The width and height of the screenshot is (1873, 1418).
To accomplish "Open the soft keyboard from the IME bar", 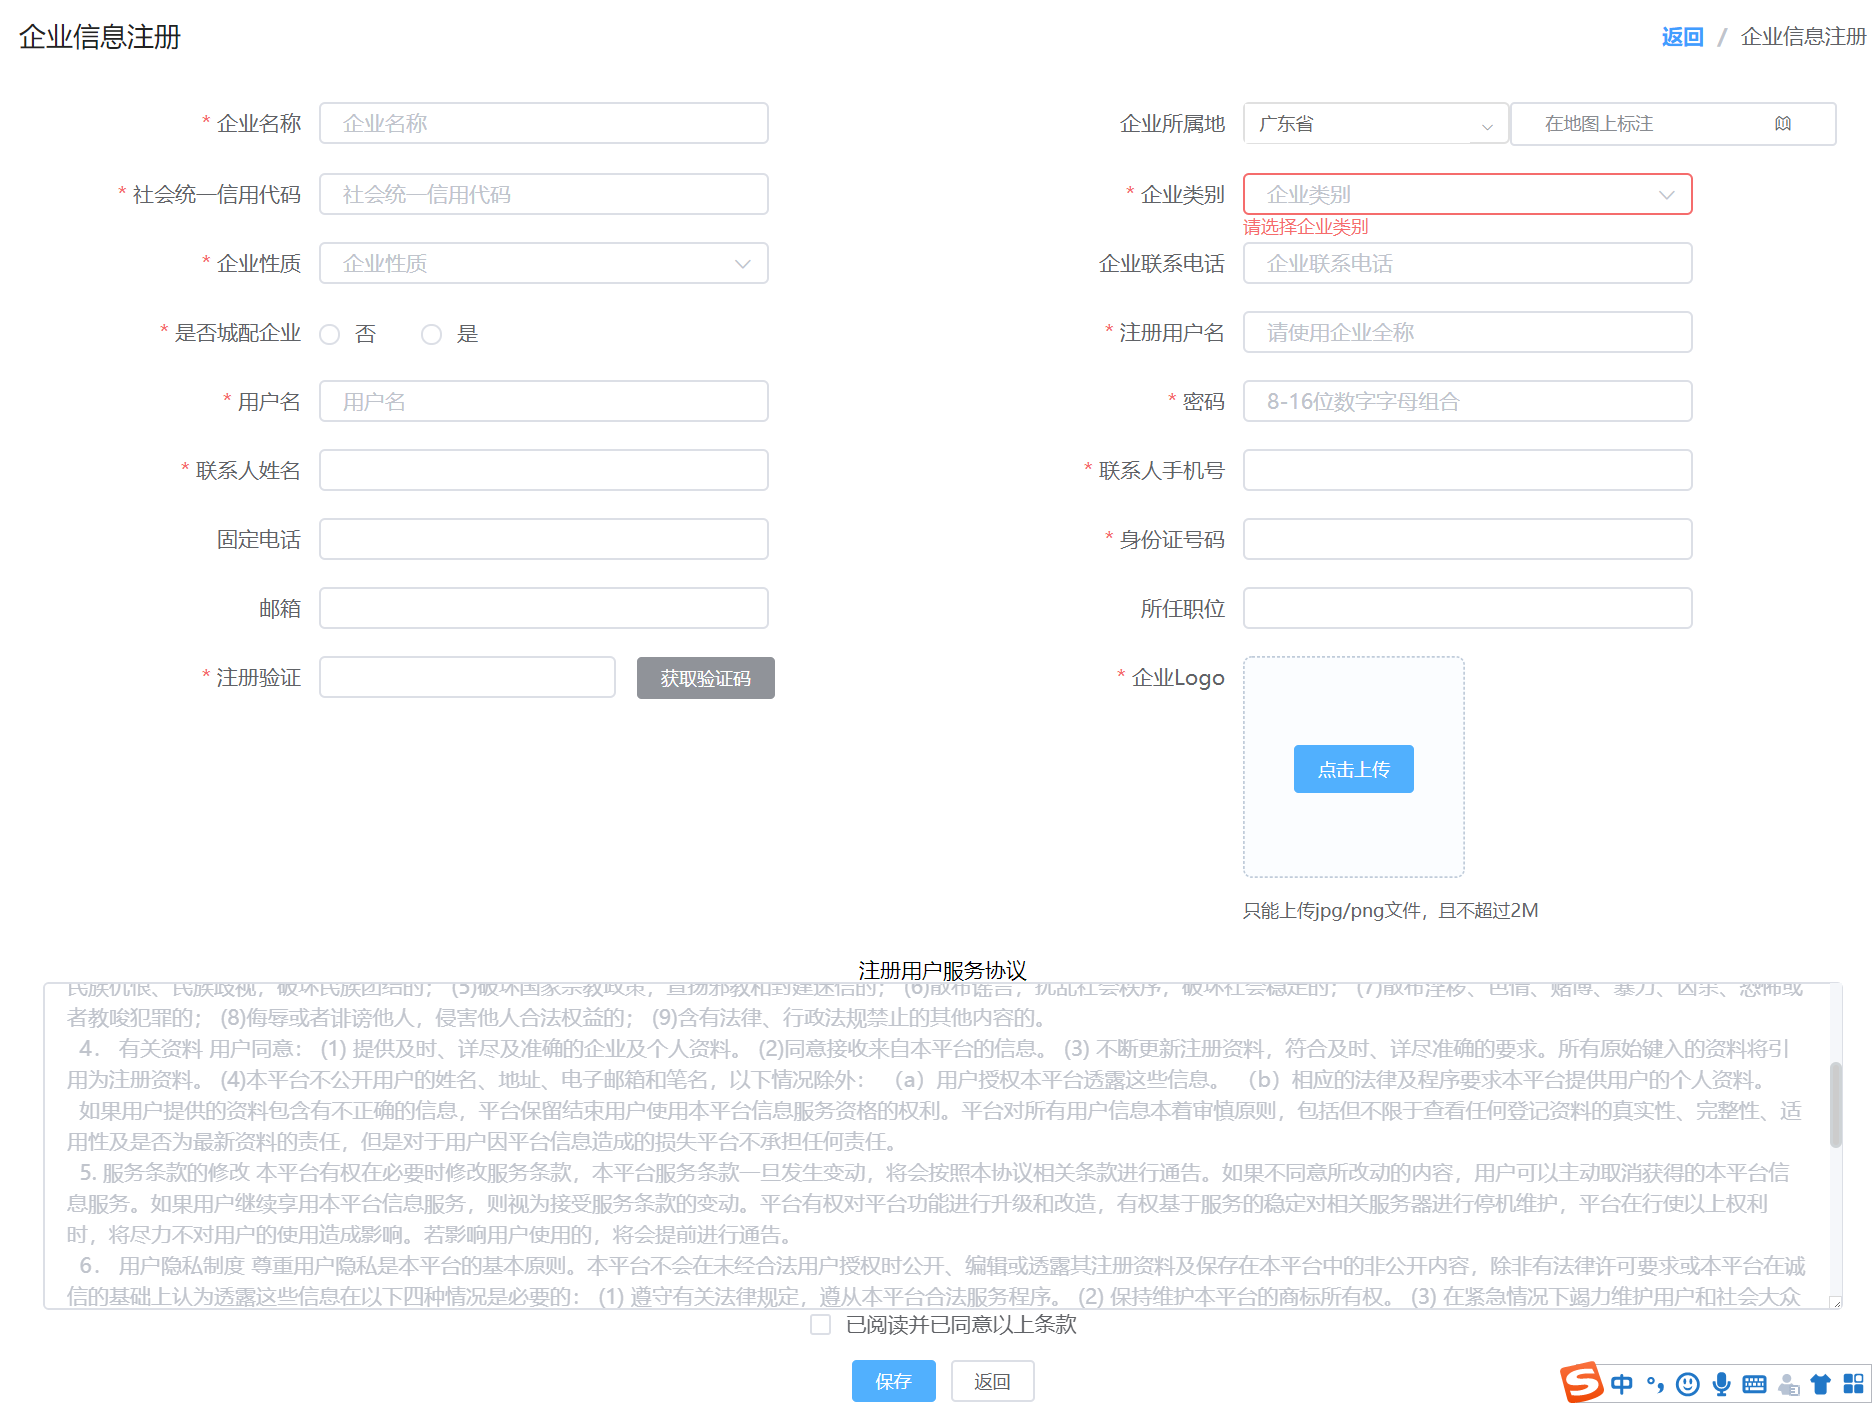I will click(x=1754, y=1384).
